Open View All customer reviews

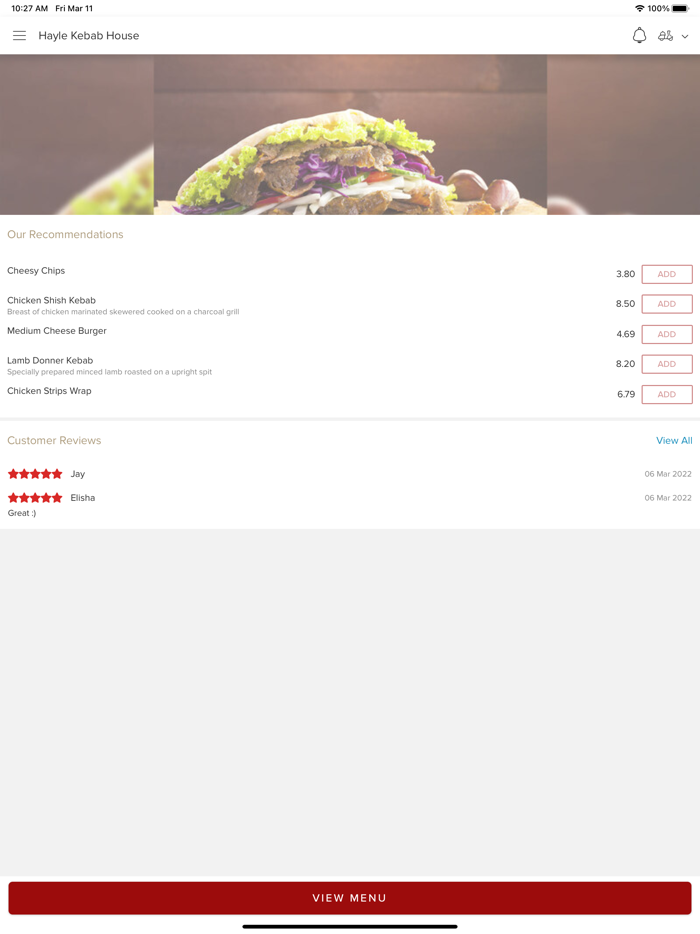tap(674, 440)
